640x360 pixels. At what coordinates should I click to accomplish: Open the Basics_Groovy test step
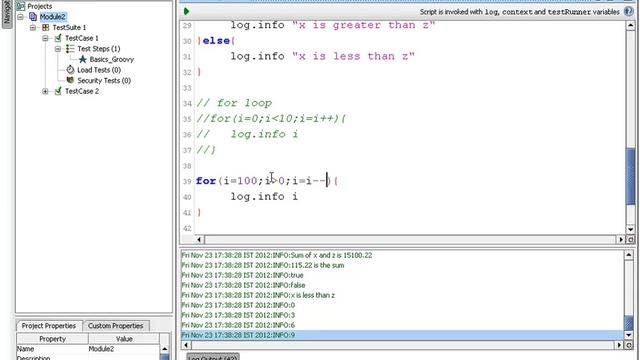pyautogui.click(x=112, y=59)
